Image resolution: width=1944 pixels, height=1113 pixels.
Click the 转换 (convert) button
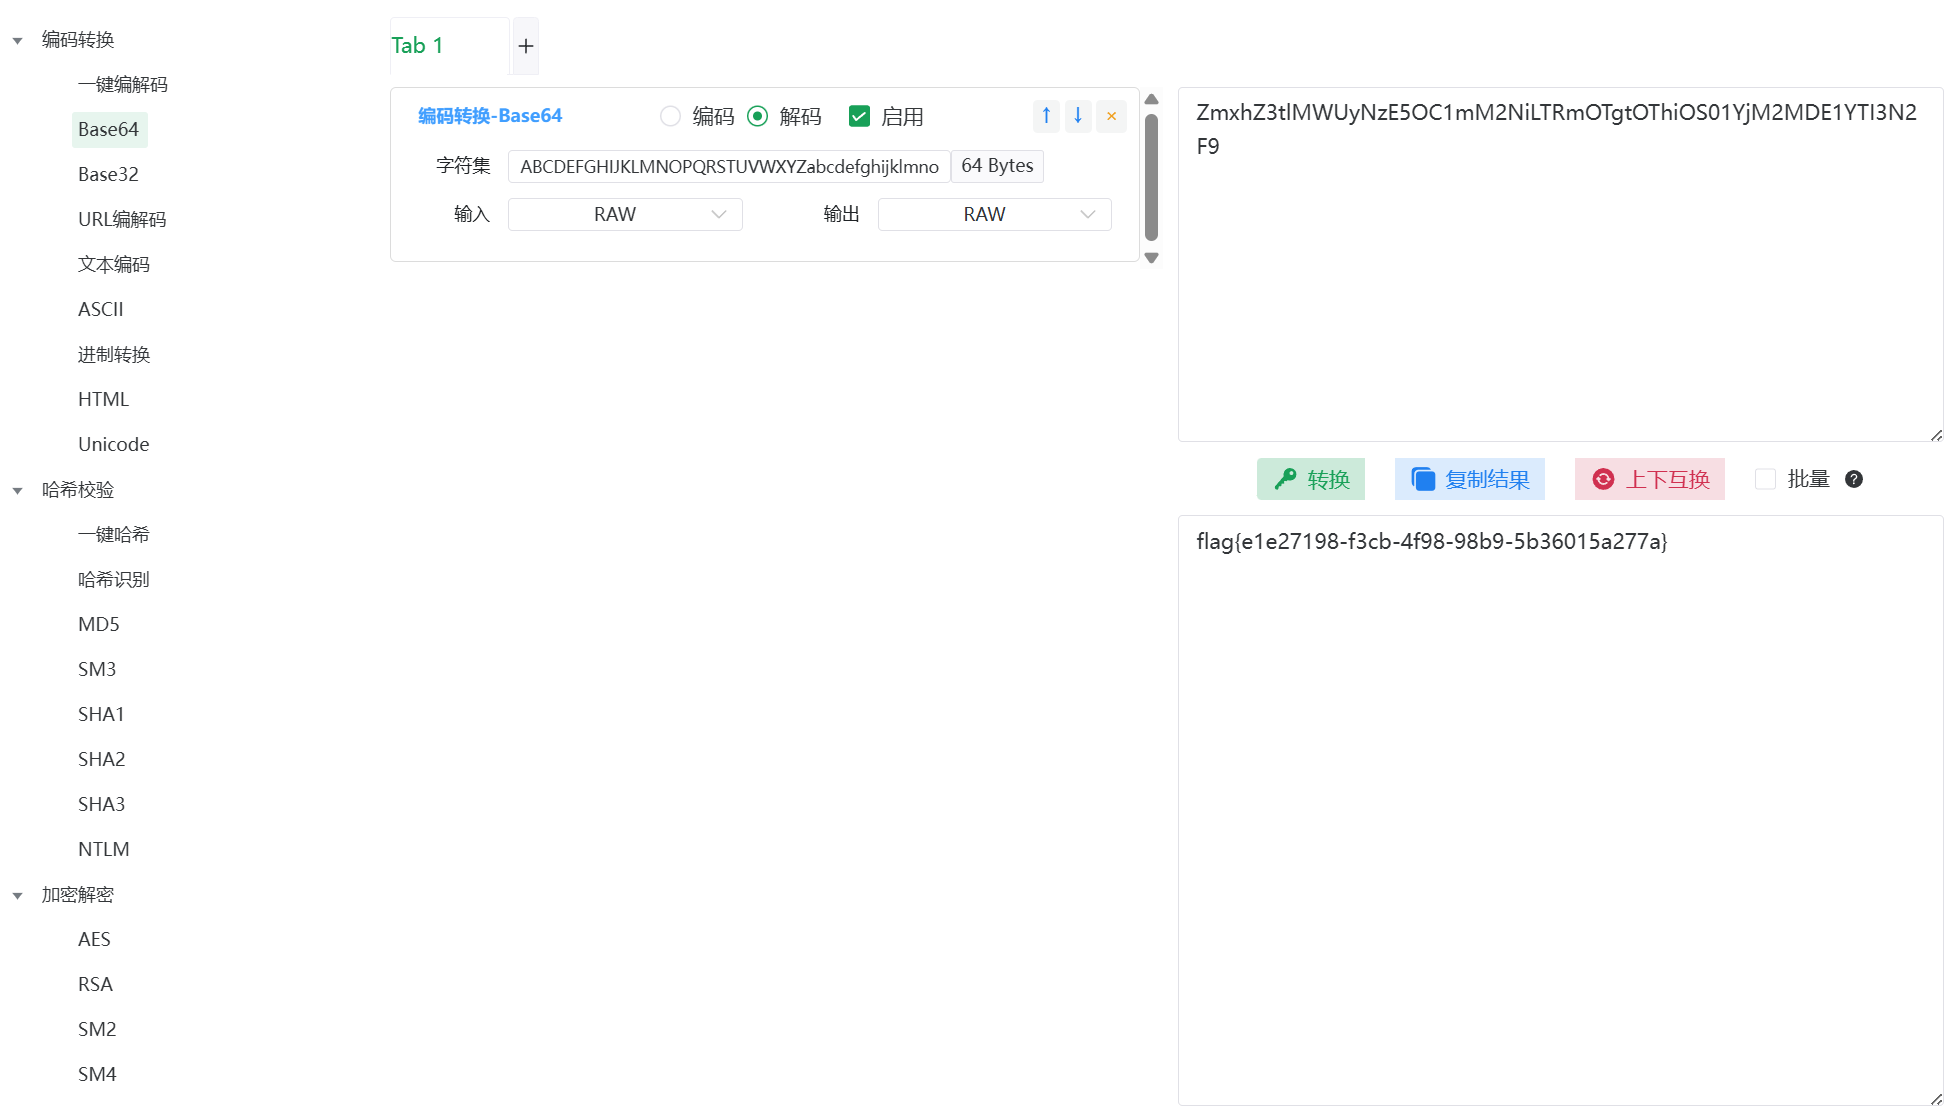(x=1311, y=479)
